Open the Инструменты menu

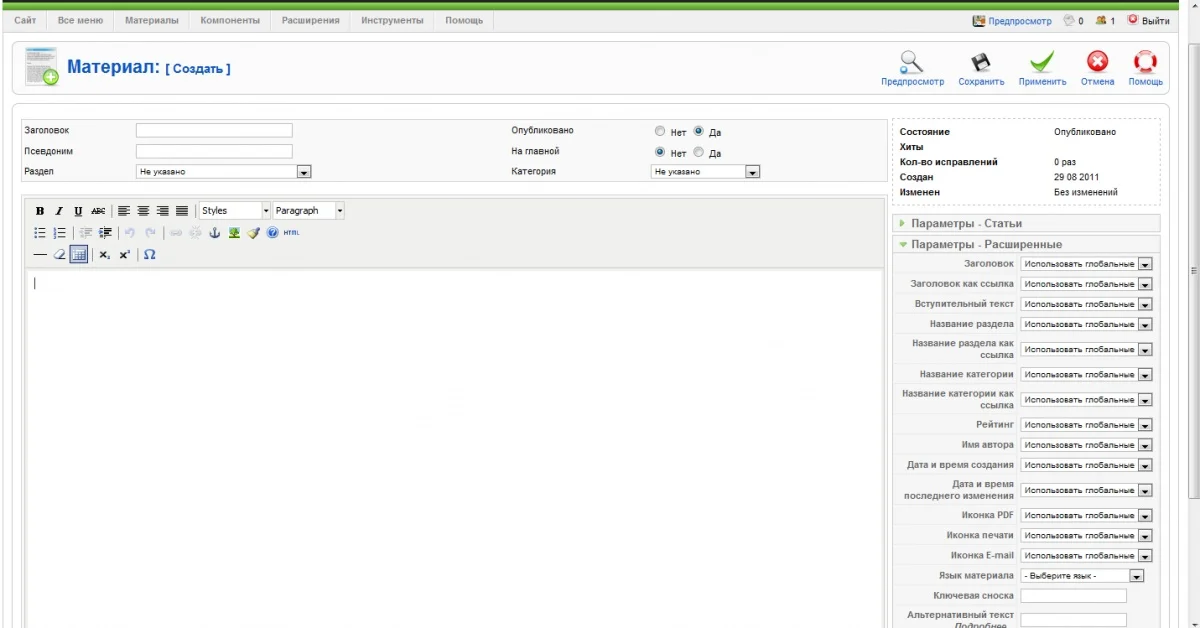coord(392,20)
